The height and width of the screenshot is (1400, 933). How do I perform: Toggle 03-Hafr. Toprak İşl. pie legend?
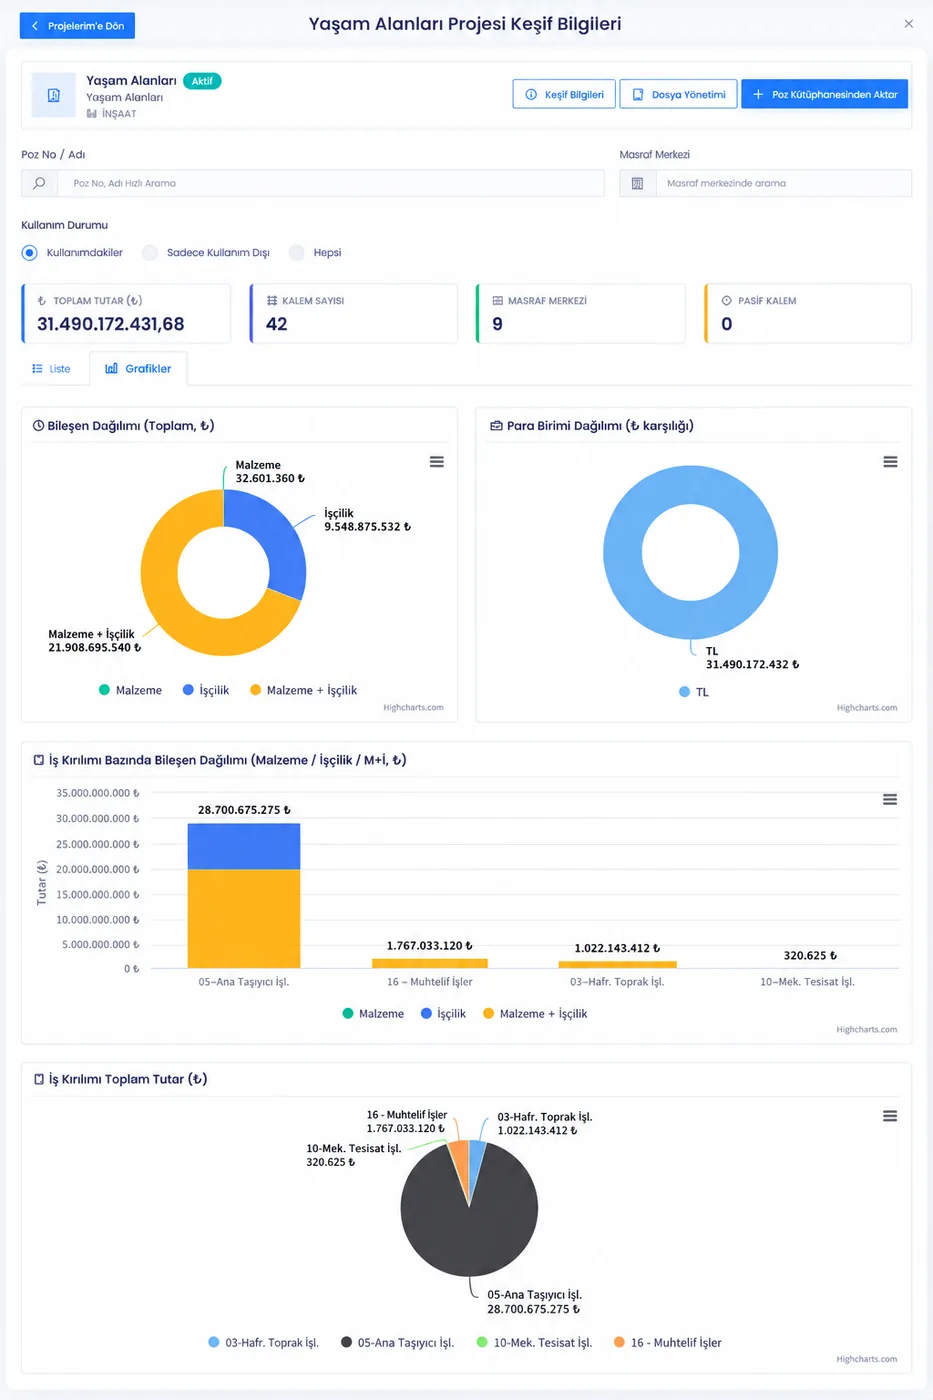point(263,1343)
